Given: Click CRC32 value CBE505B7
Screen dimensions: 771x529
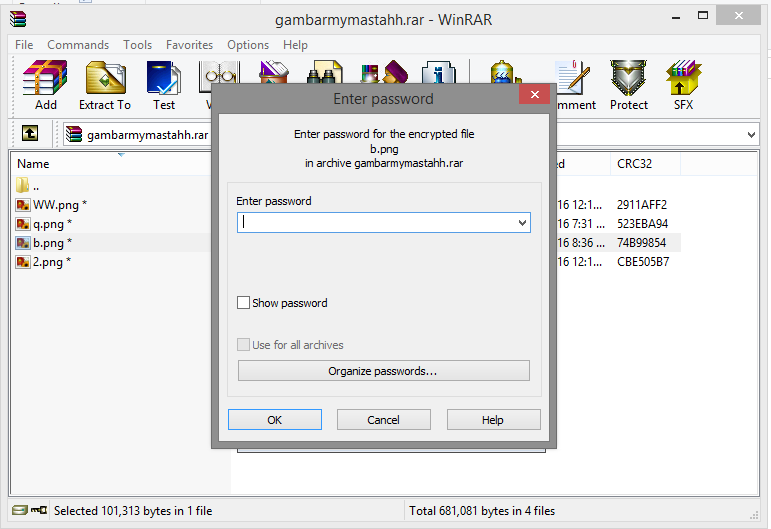Looking at the screenshot, I should point(643,262).
